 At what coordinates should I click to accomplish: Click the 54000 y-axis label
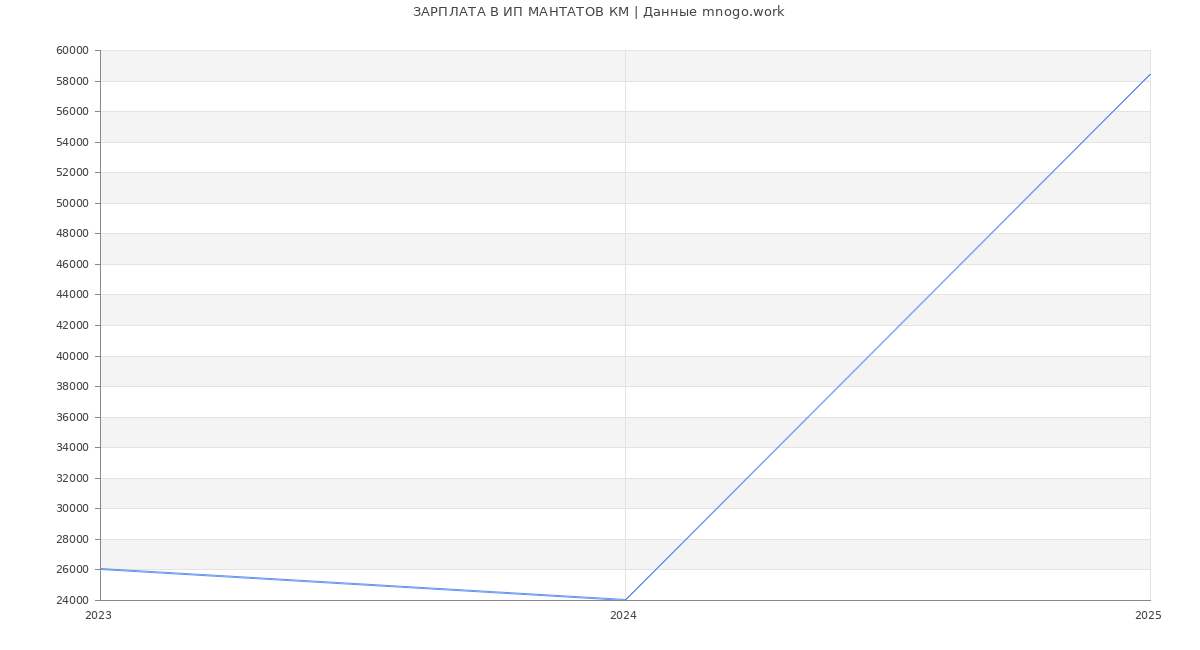point(73,142)
